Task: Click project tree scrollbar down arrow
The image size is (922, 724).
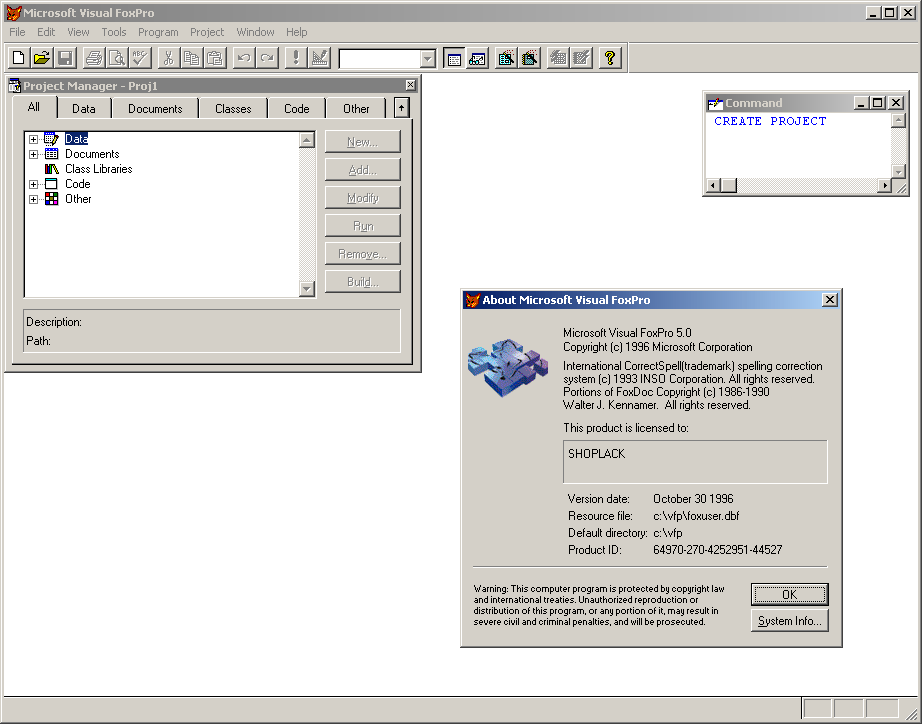Action: pos(307,288)
